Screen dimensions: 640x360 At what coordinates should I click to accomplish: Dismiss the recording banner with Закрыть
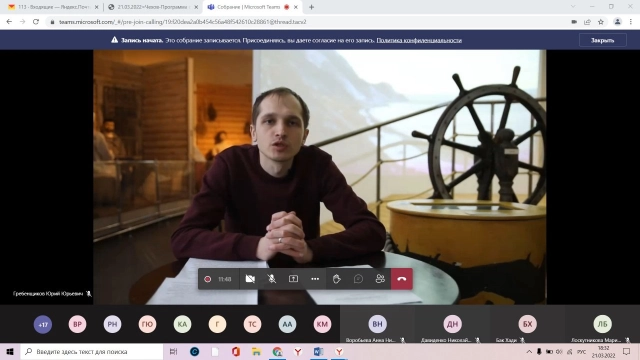602,40
